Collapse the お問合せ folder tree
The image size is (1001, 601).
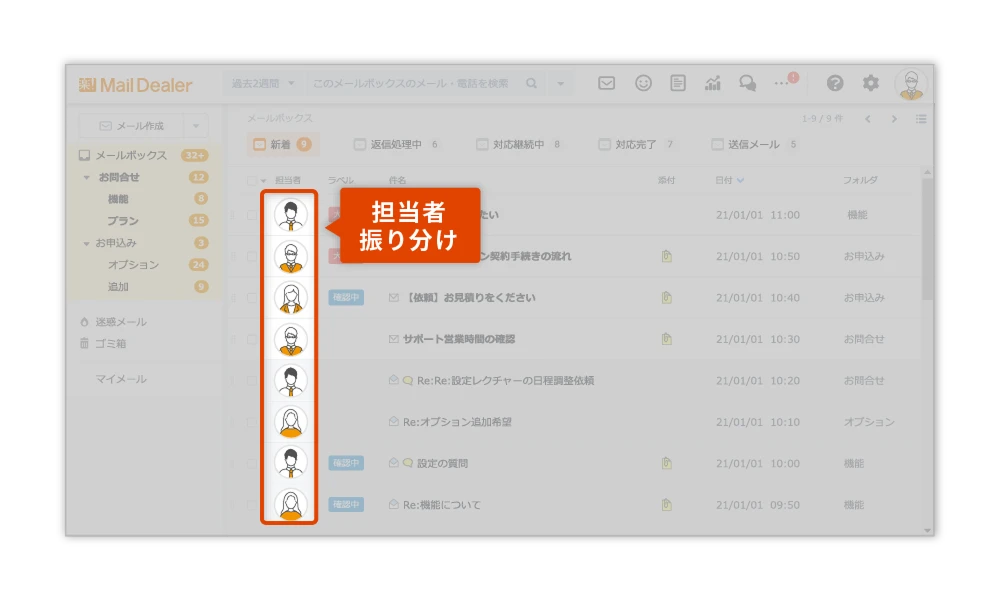(x=86, y=178)
